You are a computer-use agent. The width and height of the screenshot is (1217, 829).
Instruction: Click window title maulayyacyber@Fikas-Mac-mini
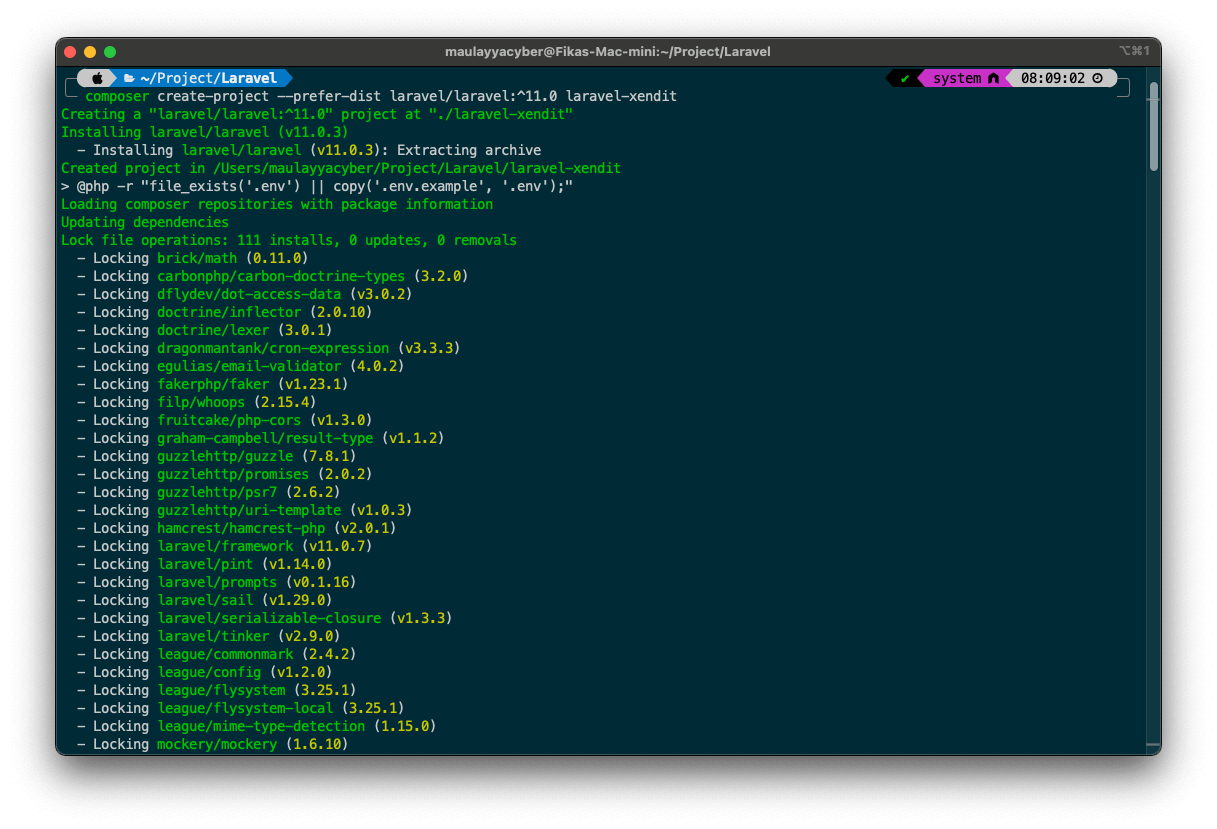[x=608, y=51]
